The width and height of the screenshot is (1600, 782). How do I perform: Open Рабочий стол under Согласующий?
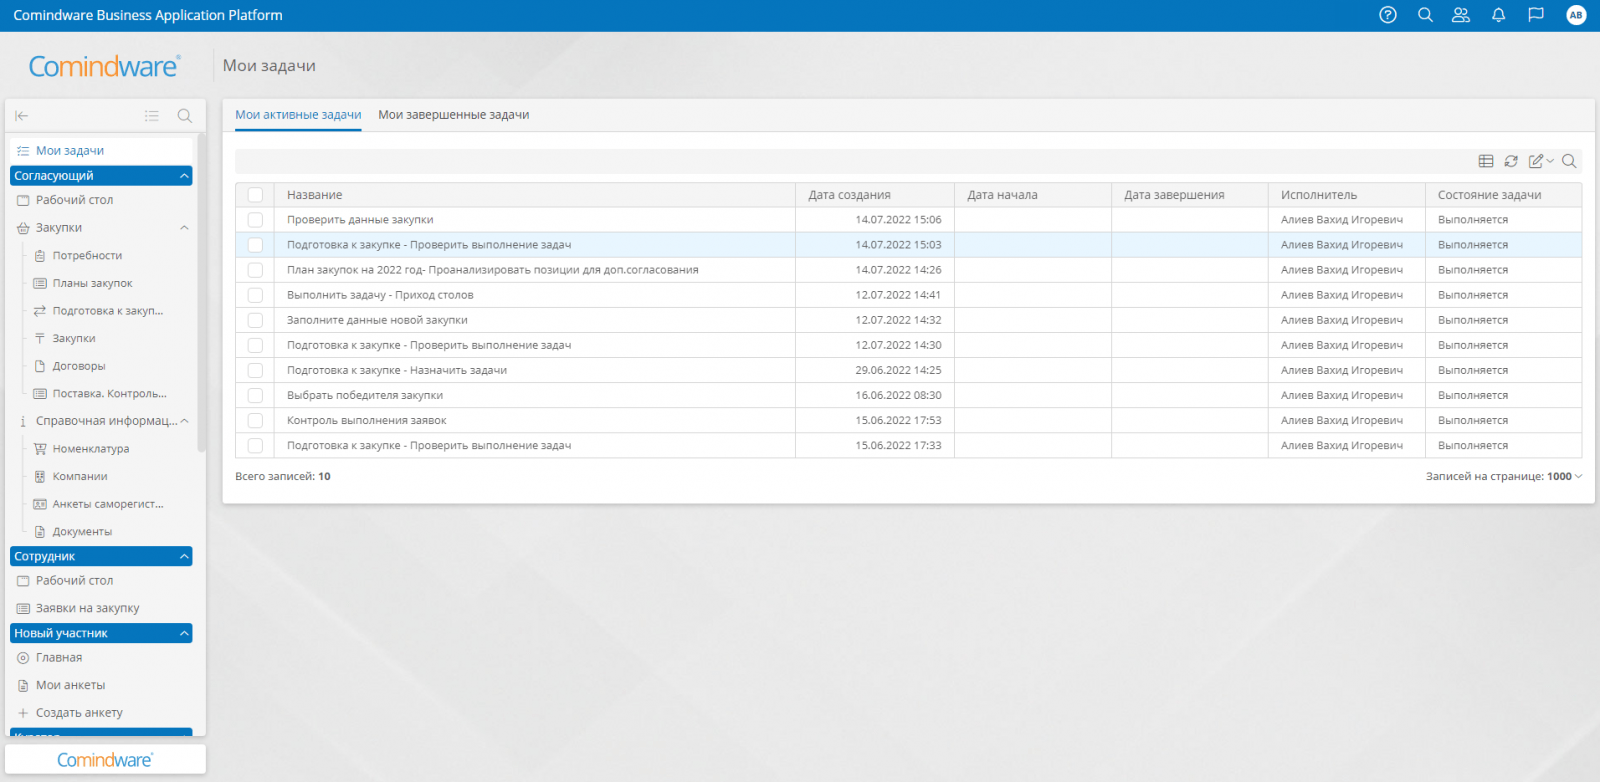[74, 200]
